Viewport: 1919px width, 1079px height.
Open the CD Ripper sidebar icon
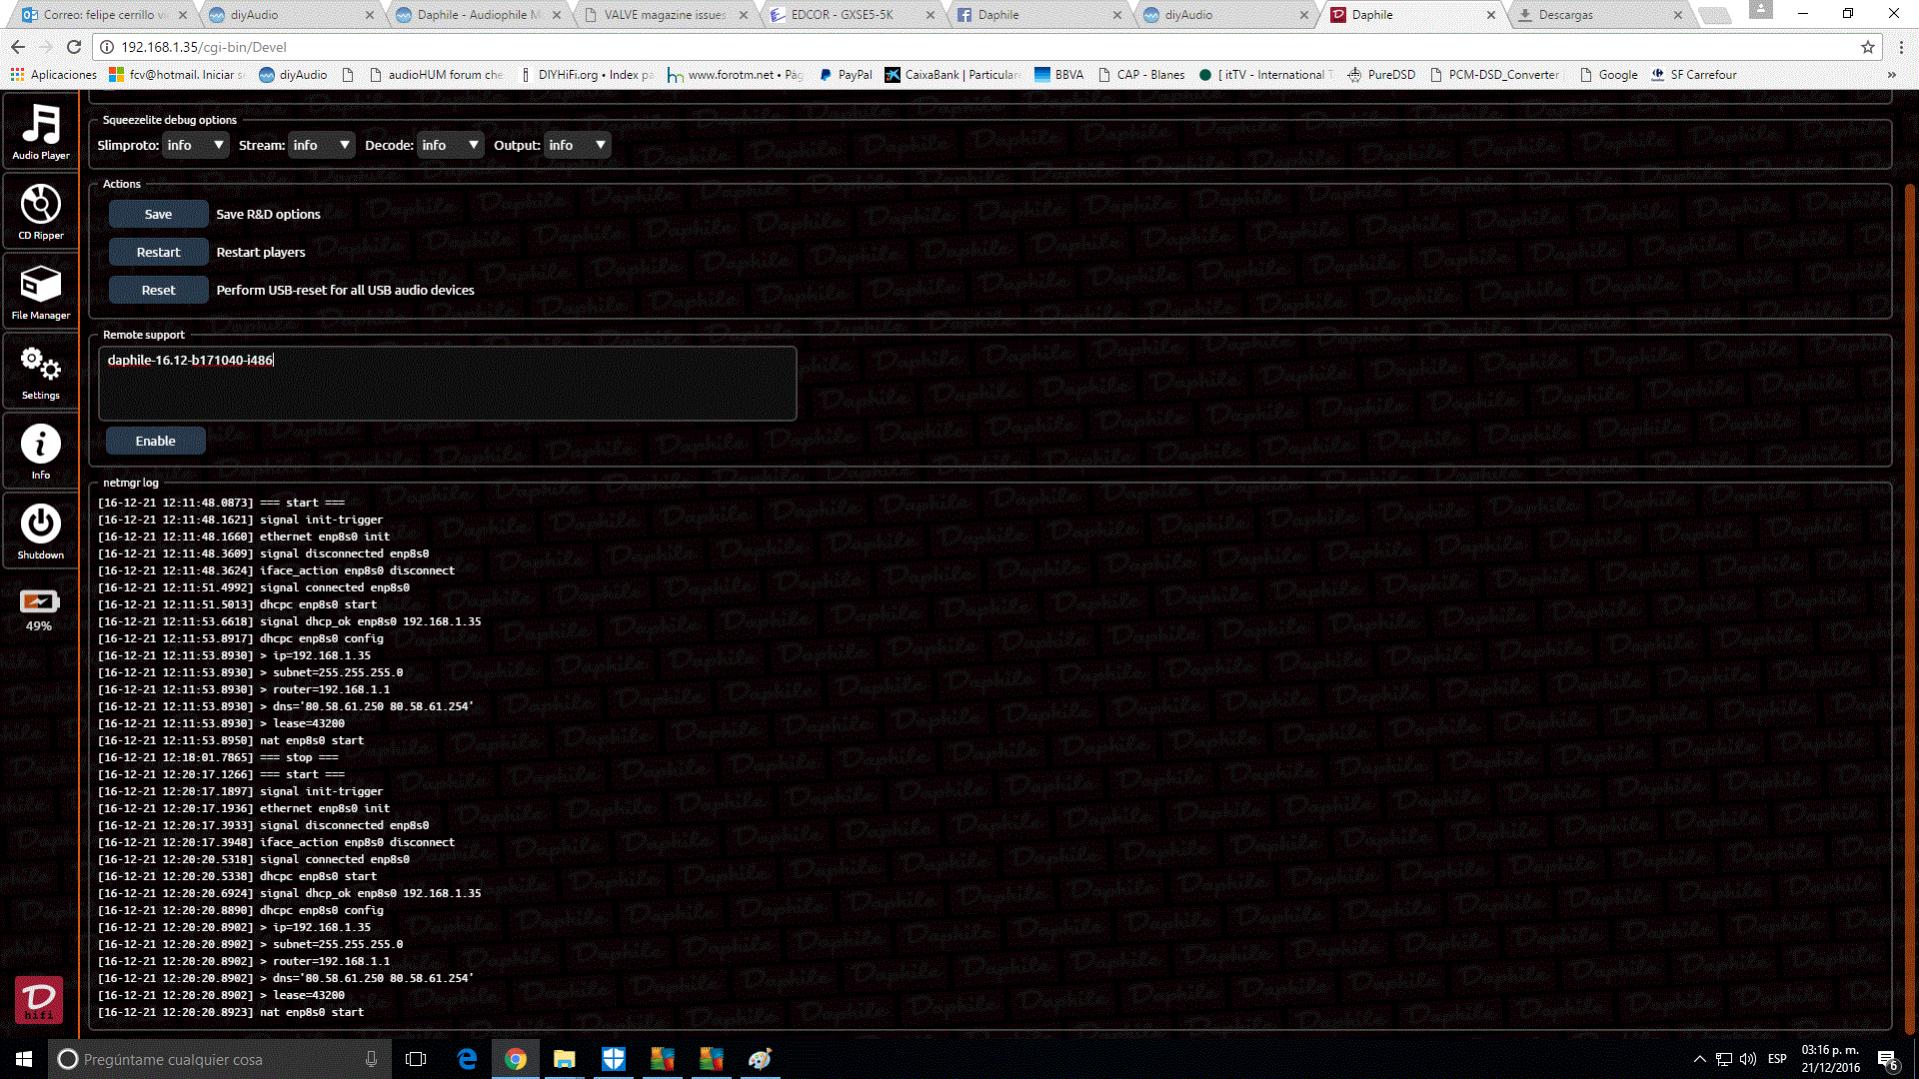coord(40,211)
